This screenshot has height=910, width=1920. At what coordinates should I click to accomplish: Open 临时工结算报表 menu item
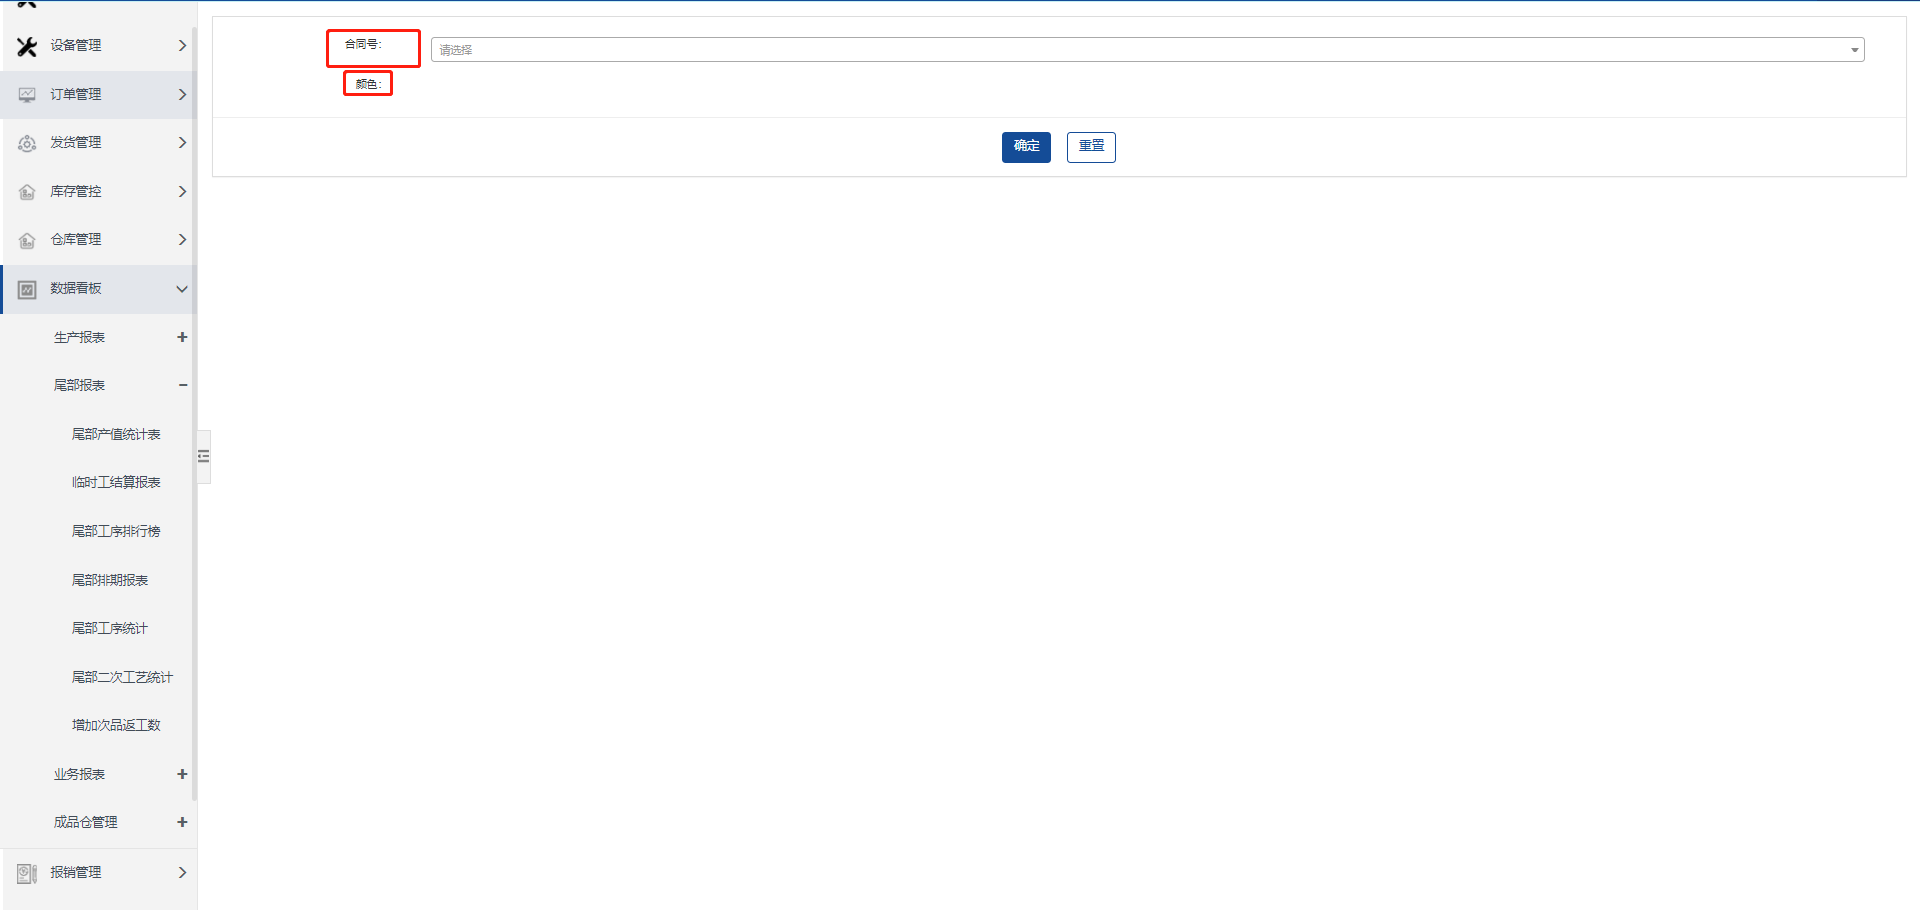click(116, 482)
